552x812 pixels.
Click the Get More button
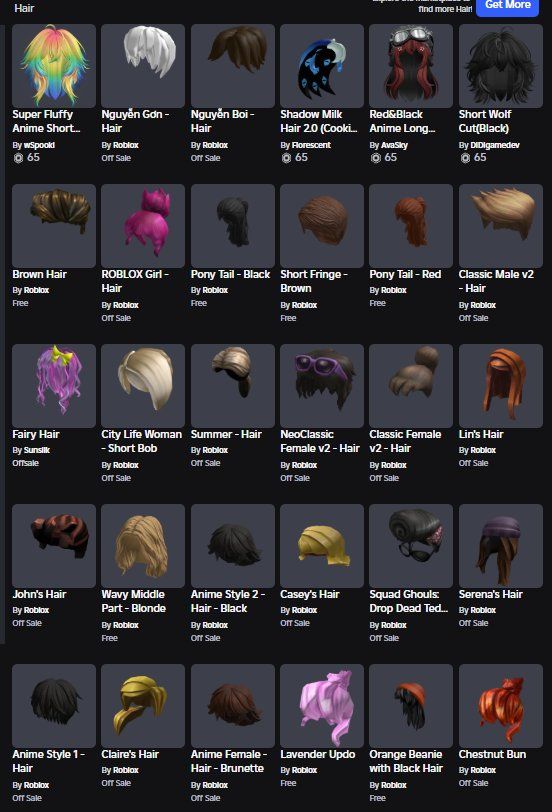tap(507, 6)
